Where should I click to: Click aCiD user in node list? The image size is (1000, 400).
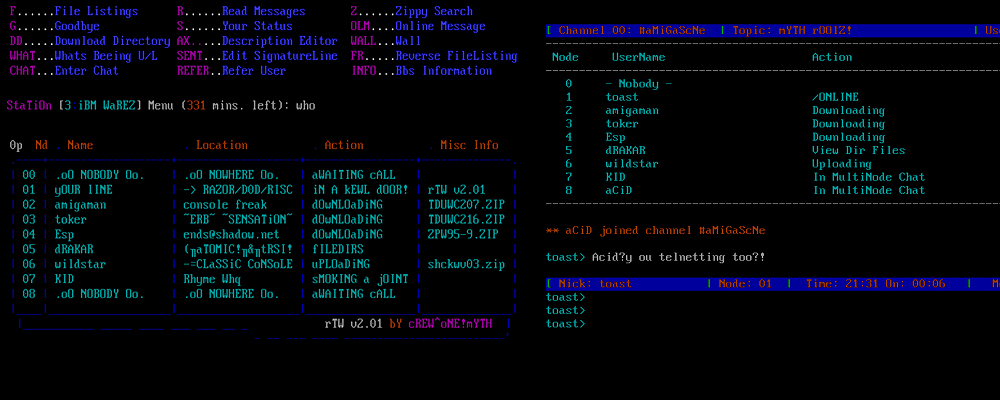[x=619, y=190]
